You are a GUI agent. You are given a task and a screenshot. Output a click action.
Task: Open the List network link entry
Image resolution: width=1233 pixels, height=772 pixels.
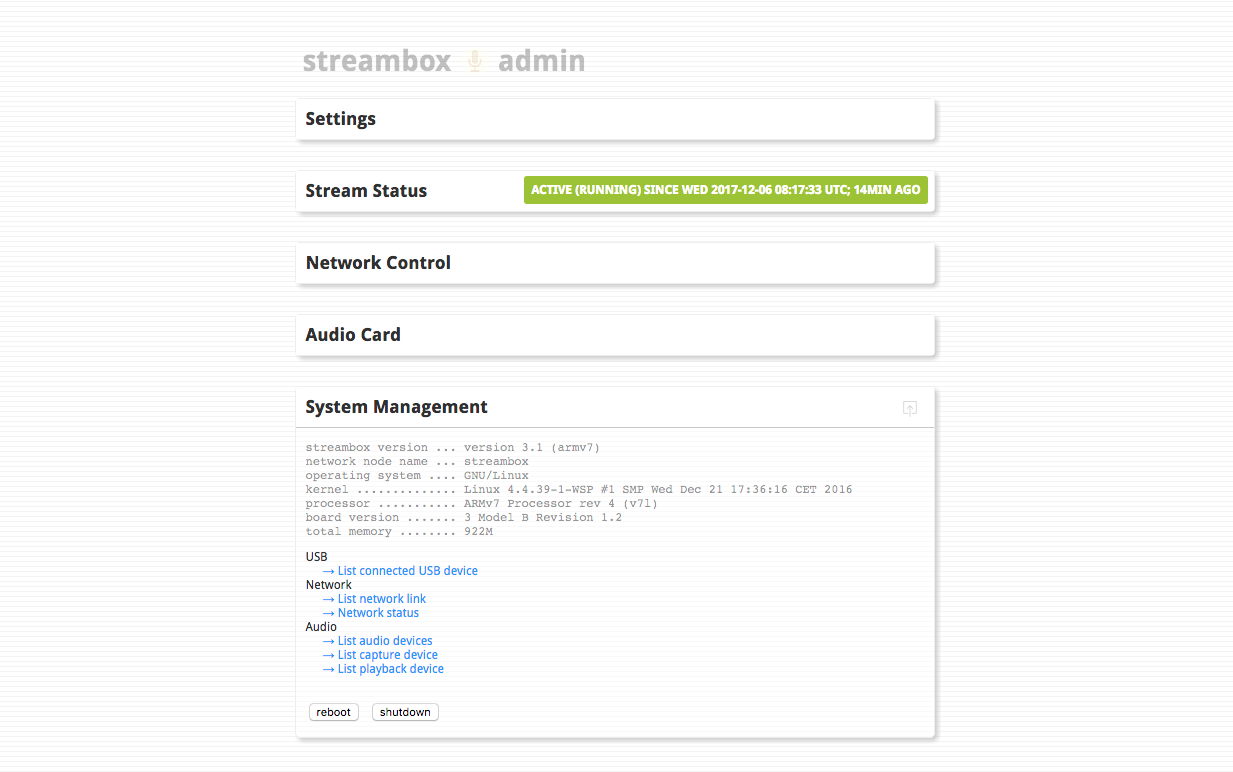(x=381, y=599)
